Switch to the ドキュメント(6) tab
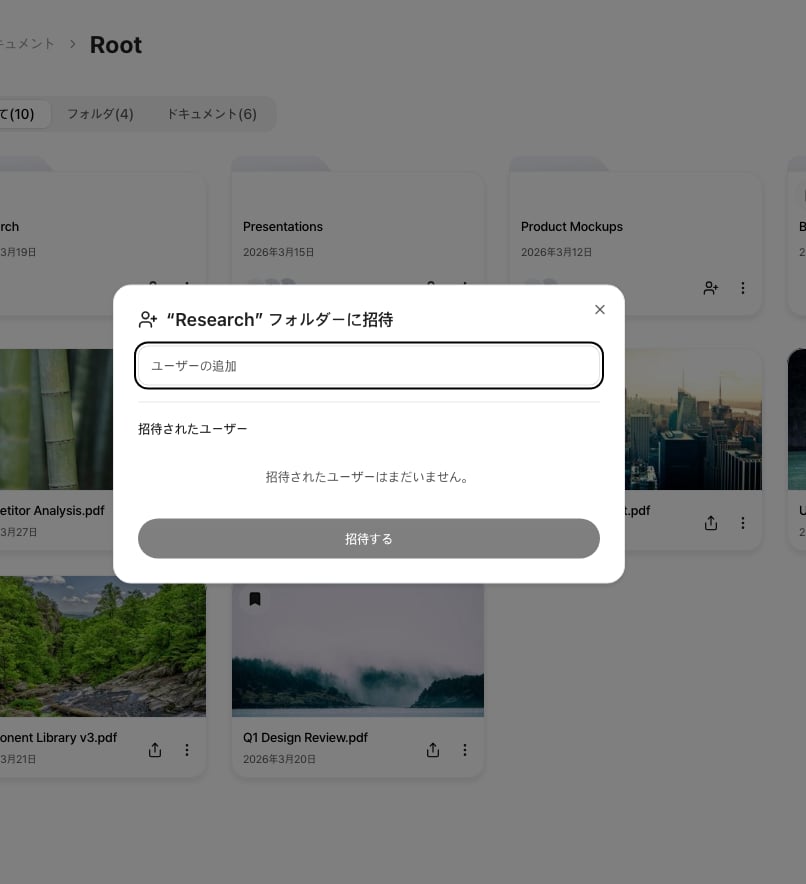 pyautogui.click(x=212, y=114)
